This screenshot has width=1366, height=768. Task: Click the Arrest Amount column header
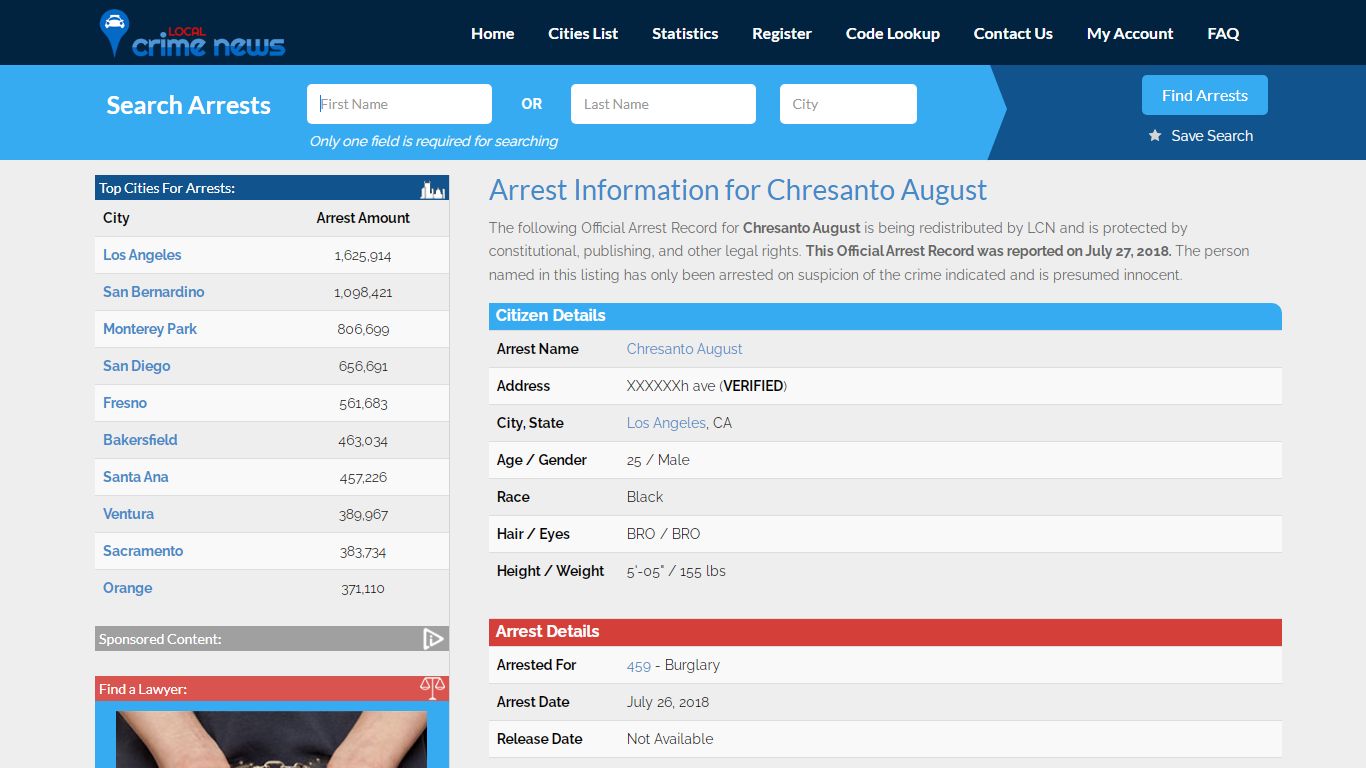[363, 218]
